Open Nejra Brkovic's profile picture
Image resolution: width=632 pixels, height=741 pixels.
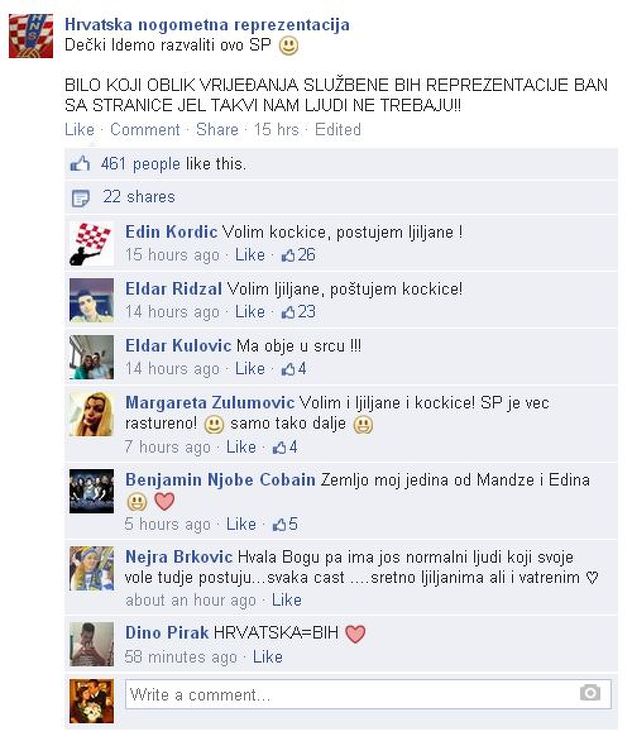pos(92,569)
